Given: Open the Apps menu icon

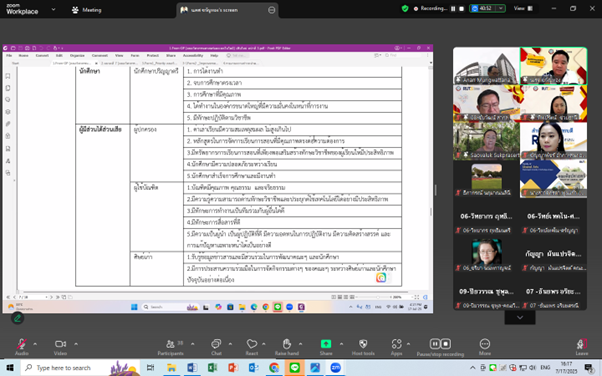Looking at the screenshot, I should pyautogui.click(x=397, y=344).
